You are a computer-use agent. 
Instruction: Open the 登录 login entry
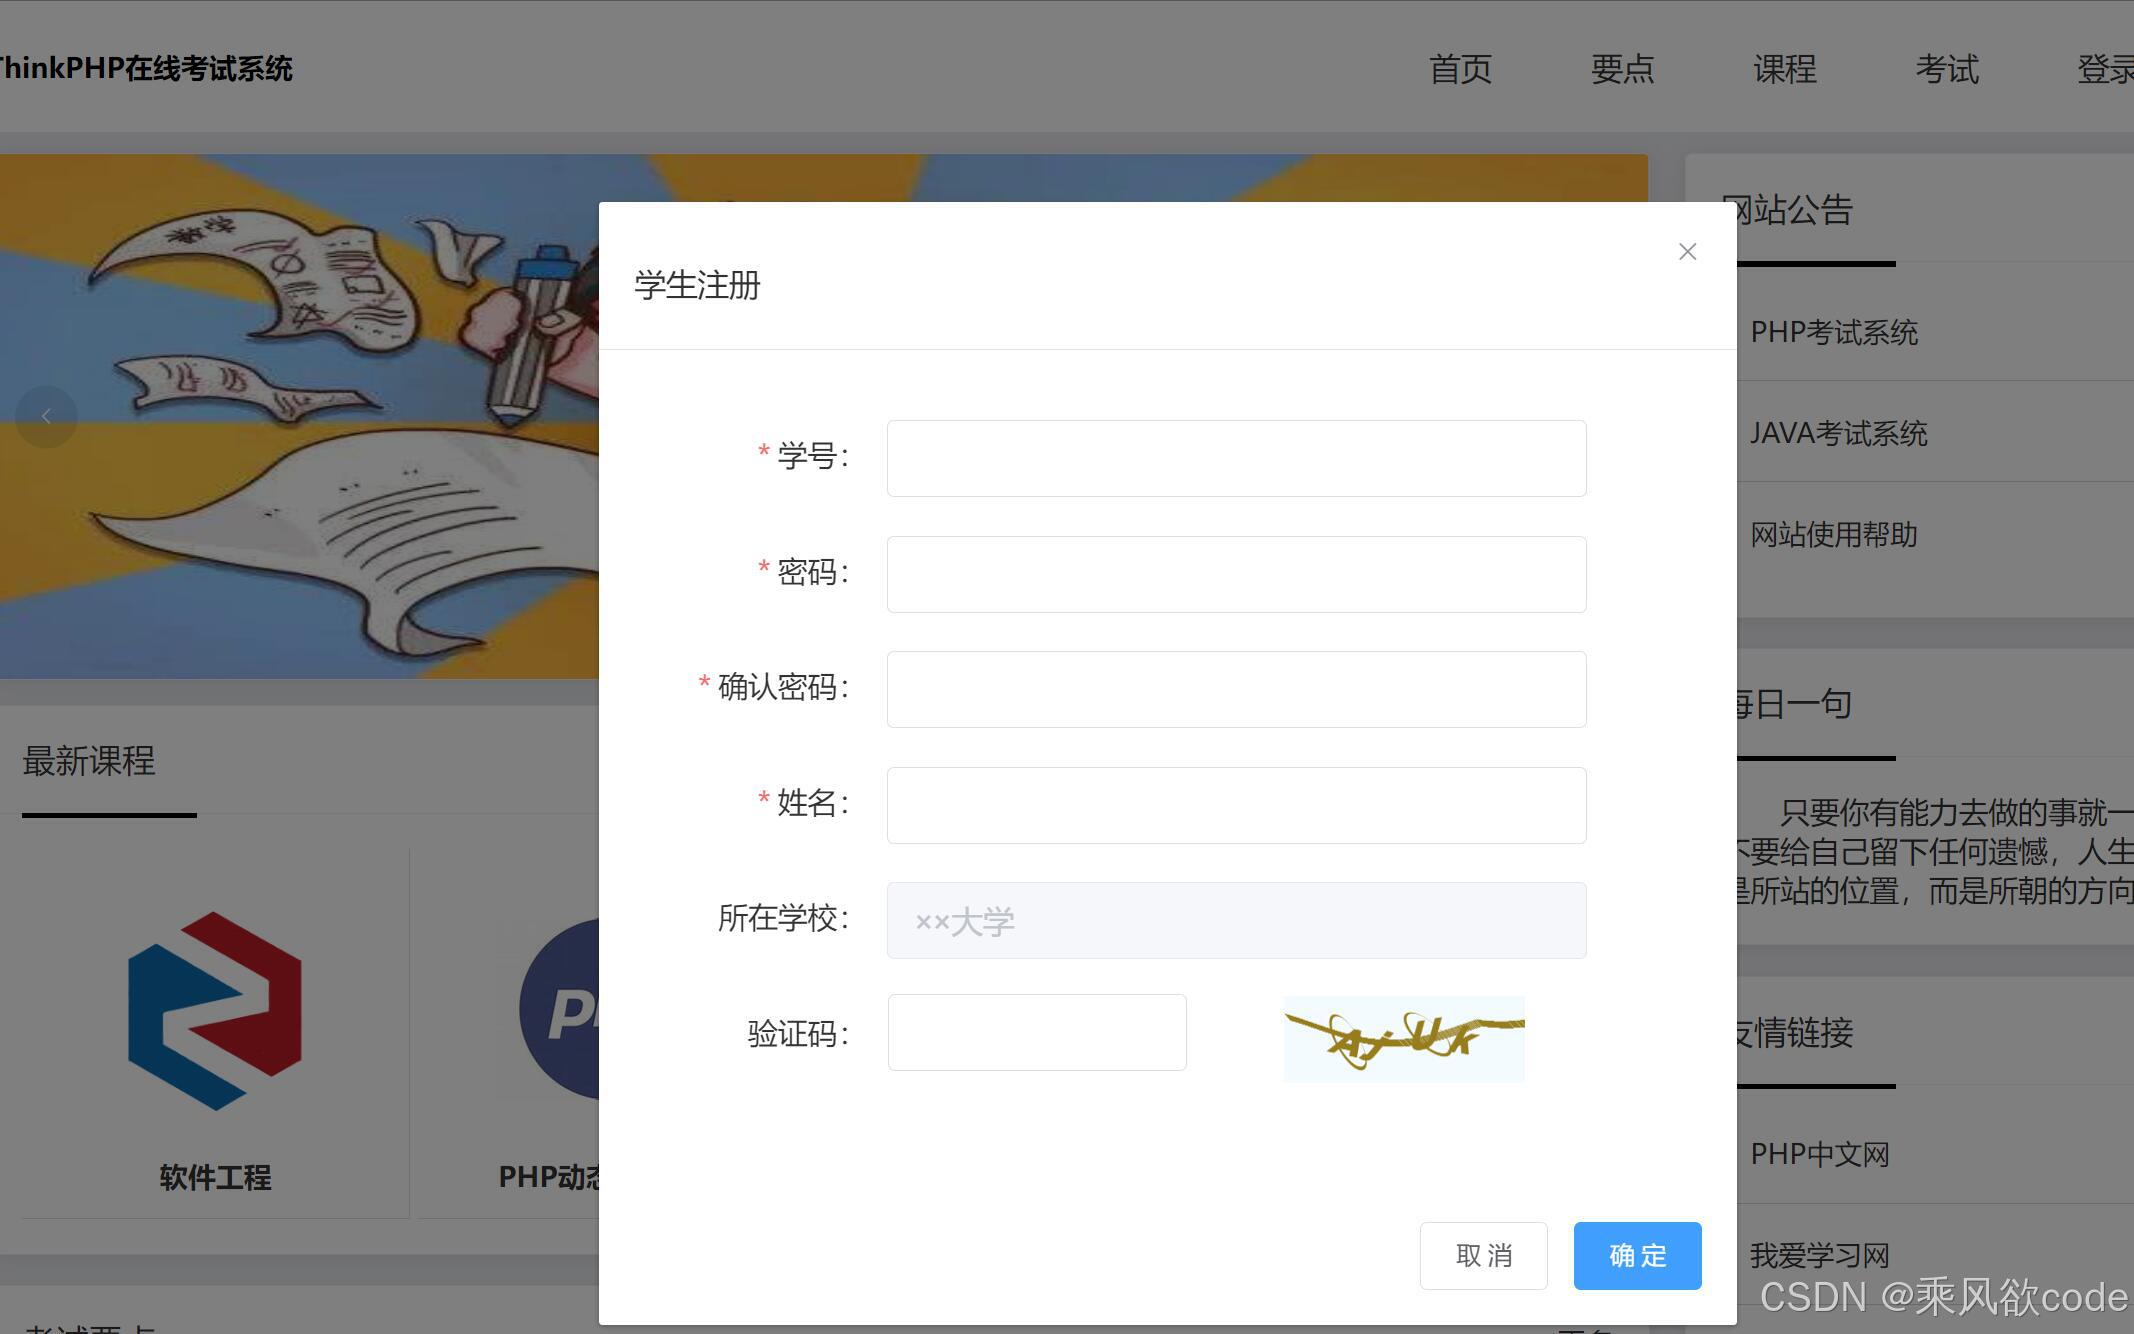coord(2106,68)
